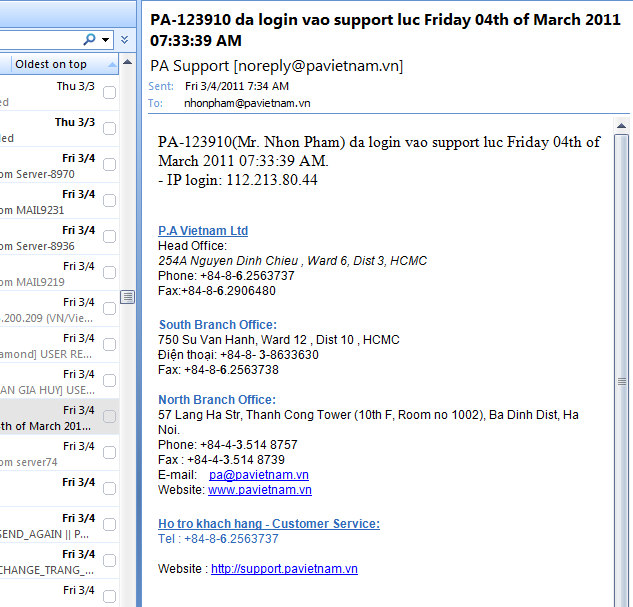Flag the selected th of March message
This screenshot has height=607, width=633.
tap(109, 417)
